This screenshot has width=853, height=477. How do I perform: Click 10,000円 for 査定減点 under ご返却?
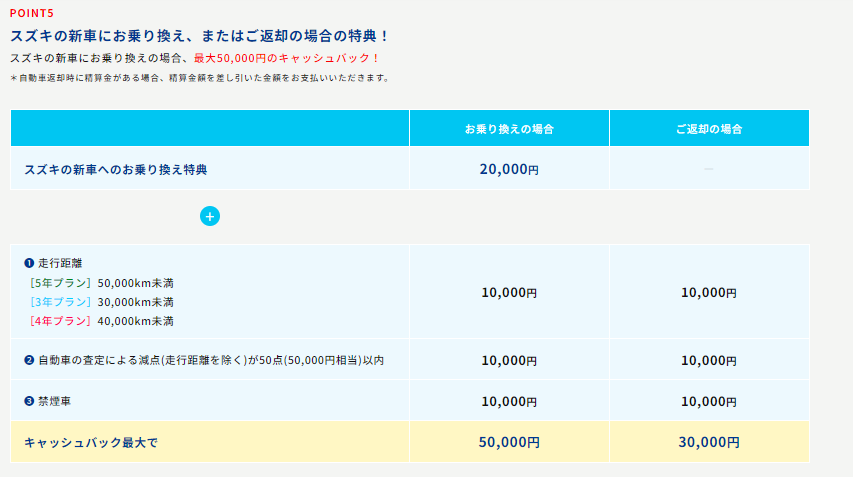point(709,361)
